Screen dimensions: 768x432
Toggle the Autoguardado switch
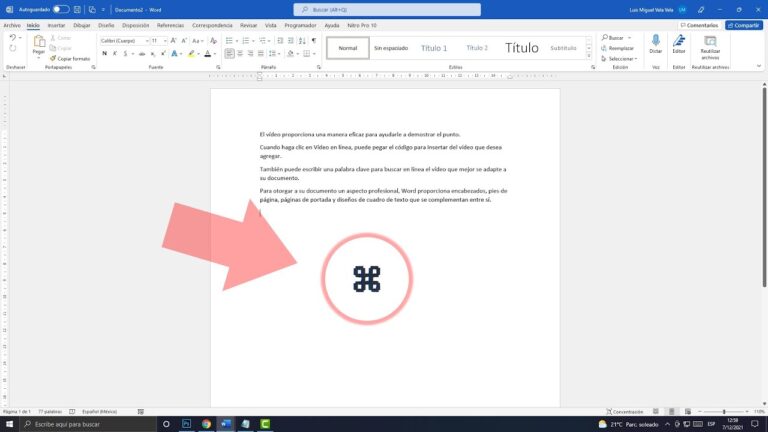[61, 9]
